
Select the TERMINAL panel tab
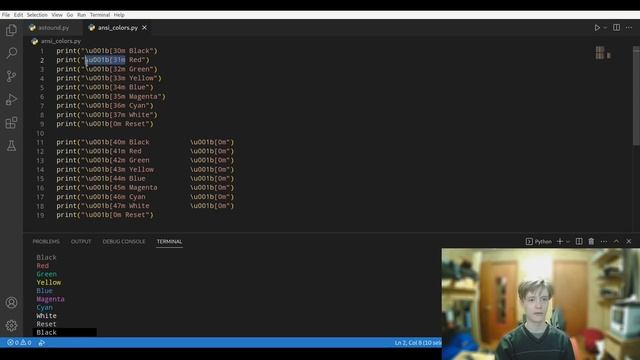click(169, 242)
